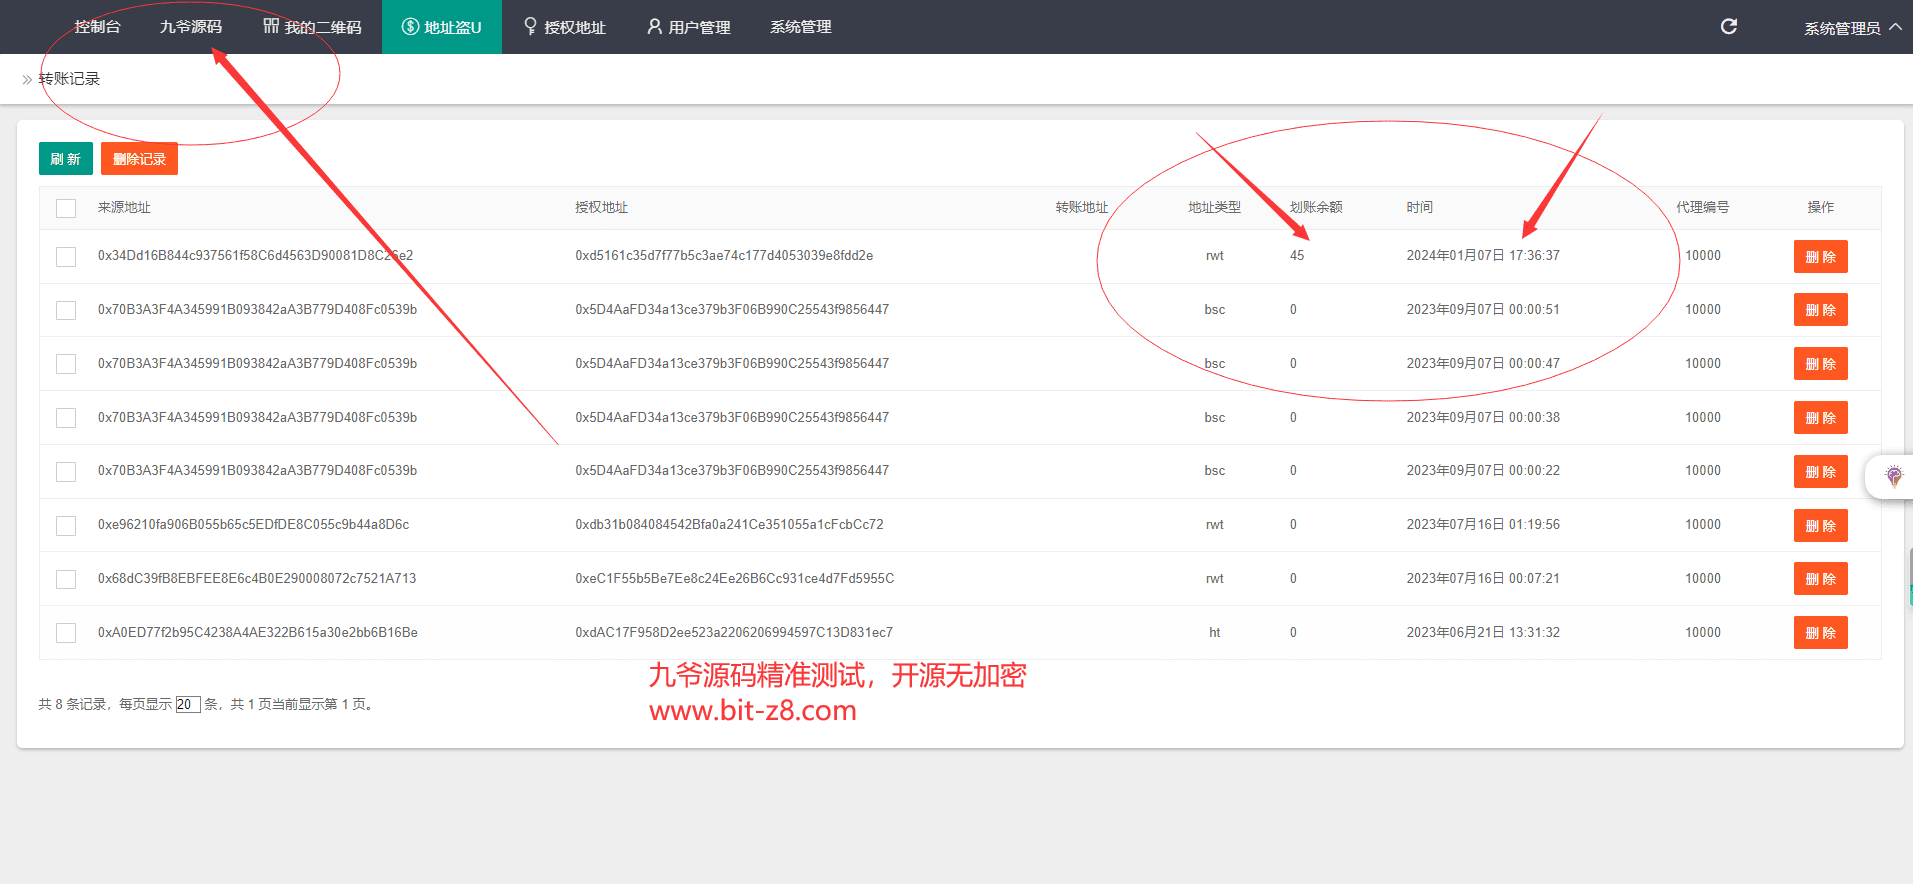This screenshot has width=1913, height=884.
Task: Open the 九爷源码 navigation menu
Action: point(190,27)
